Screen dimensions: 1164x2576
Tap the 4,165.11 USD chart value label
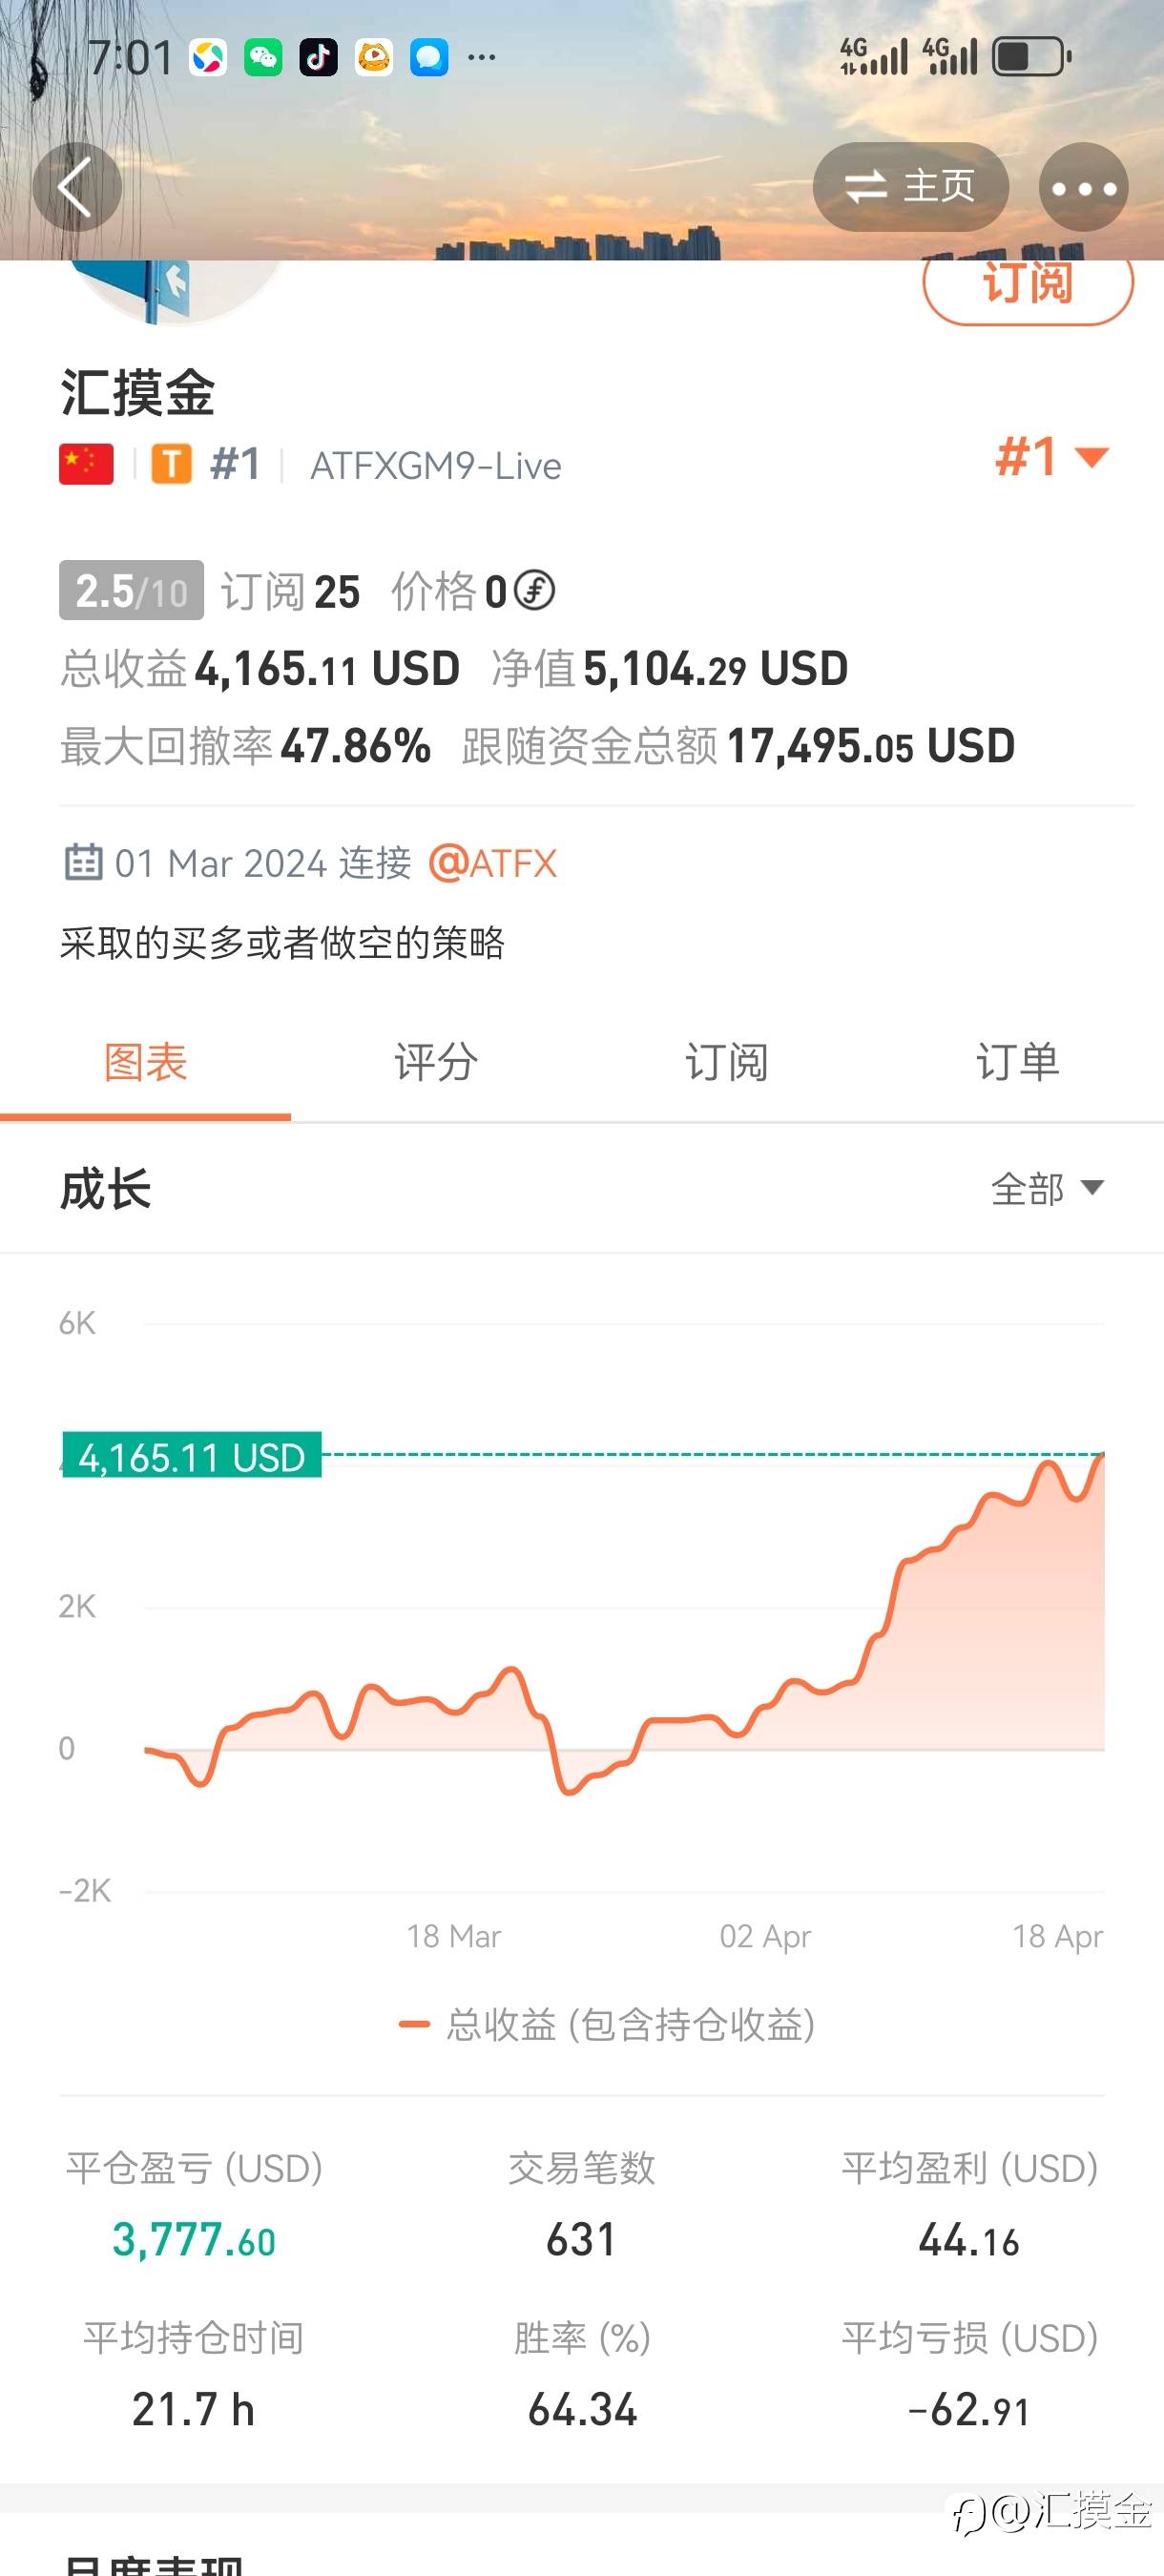(x=192, y=1457)
